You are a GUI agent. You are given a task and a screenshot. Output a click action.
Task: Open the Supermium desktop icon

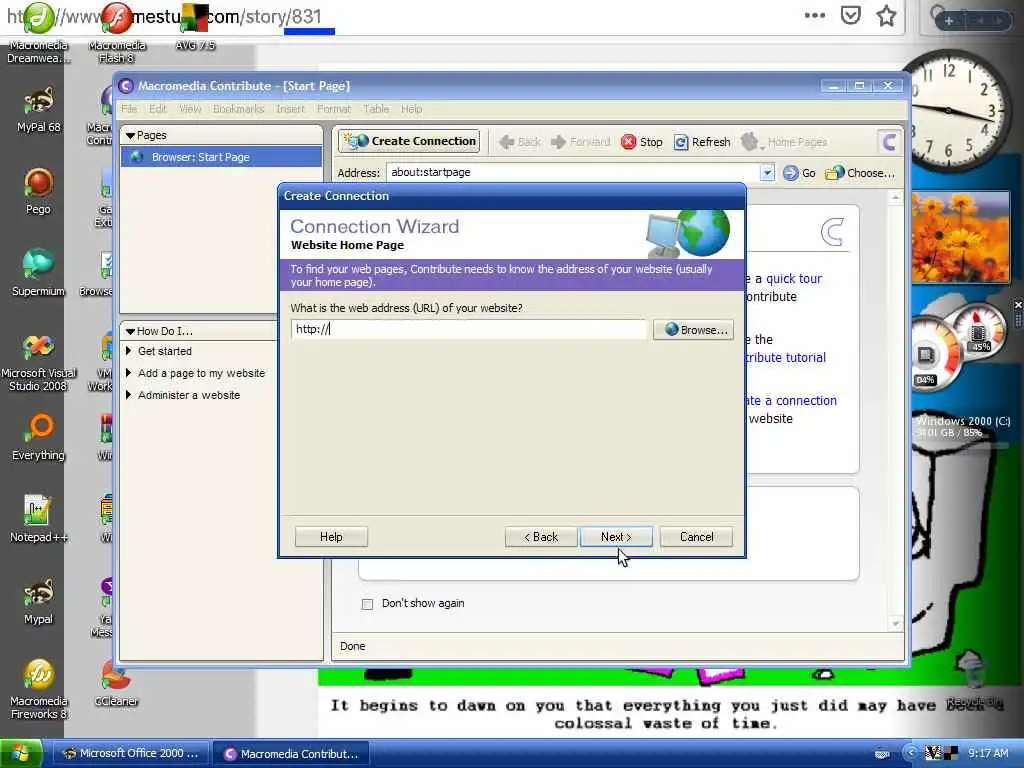(38, 274)
